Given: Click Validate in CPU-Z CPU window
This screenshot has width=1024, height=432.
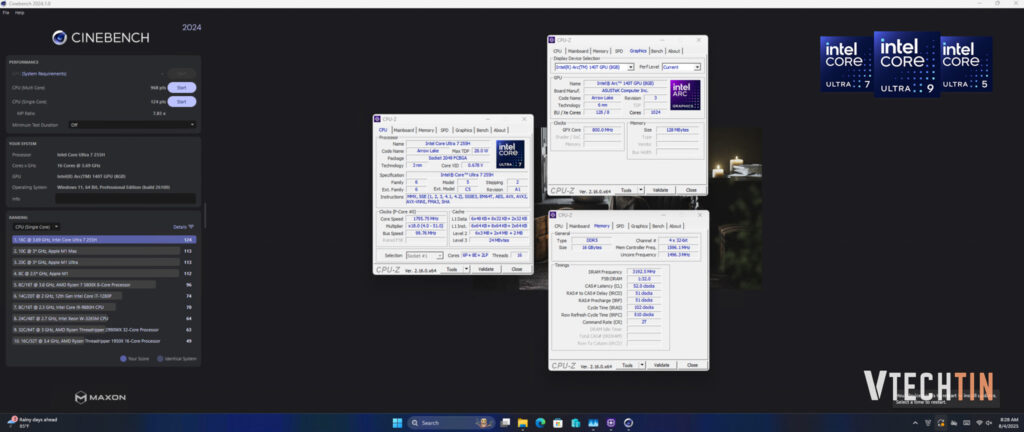Looking at the screenshot, I should pos(486,269).
